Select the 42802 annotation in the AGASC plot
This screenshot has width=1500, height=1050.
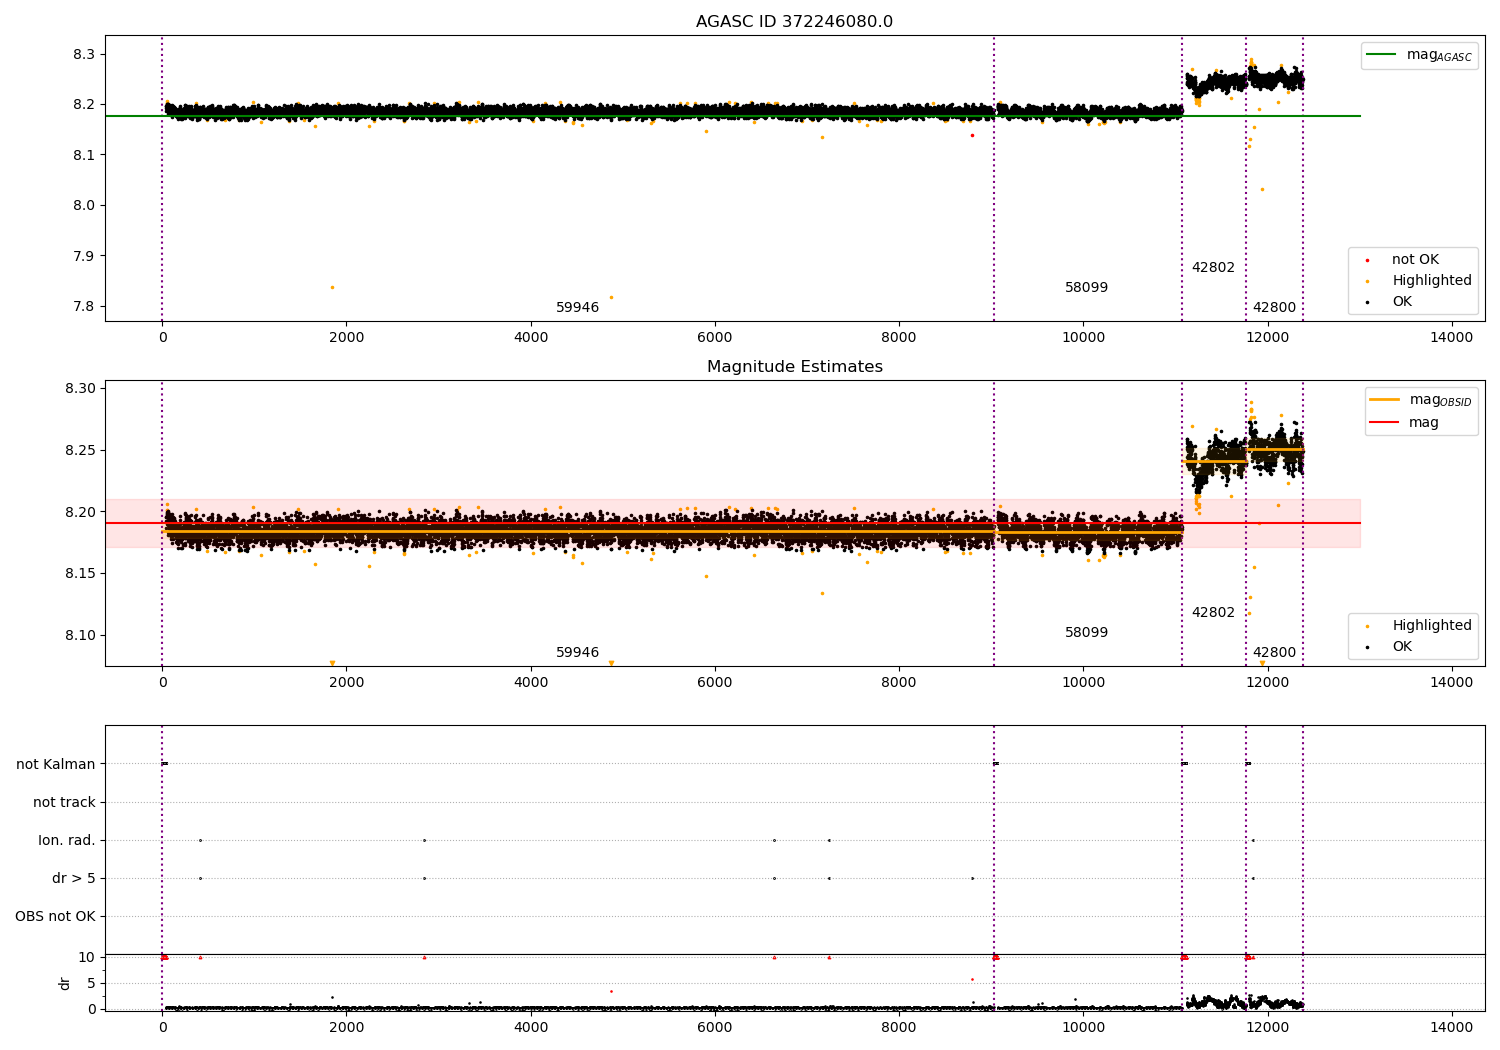[1213, 267]
